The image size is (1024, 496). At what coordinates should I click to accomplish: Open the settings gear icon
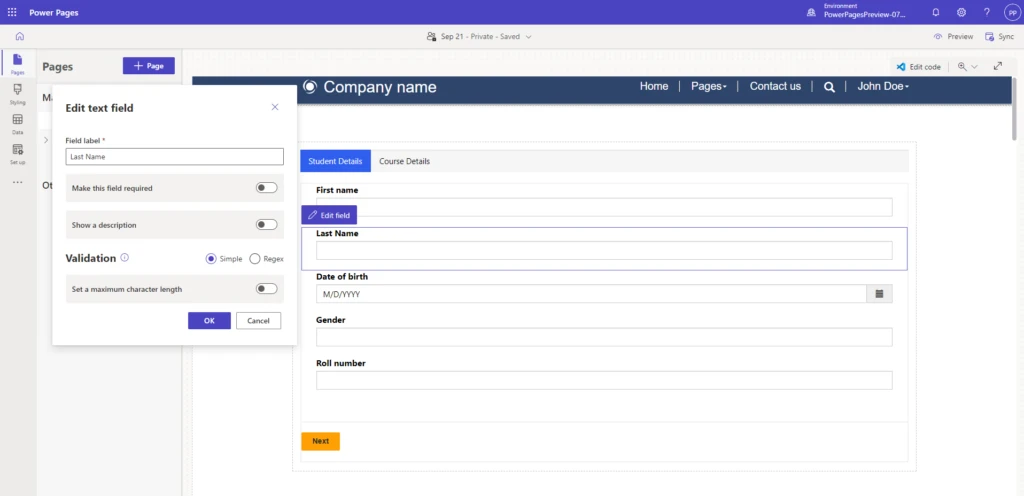[x=961, y=12]
